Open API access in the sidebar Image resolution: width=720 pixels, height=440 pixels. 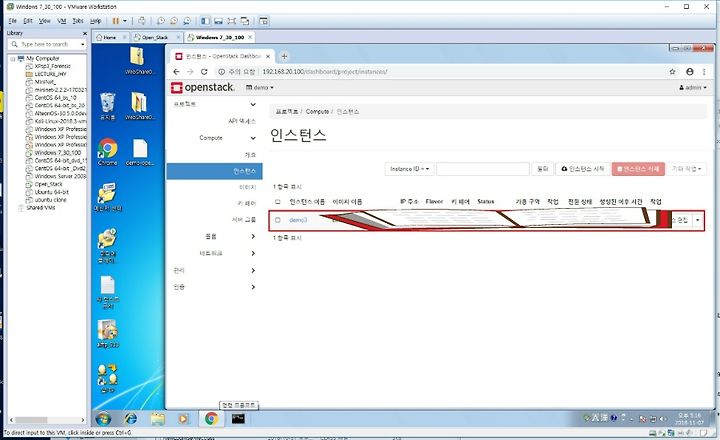(242, 121)
